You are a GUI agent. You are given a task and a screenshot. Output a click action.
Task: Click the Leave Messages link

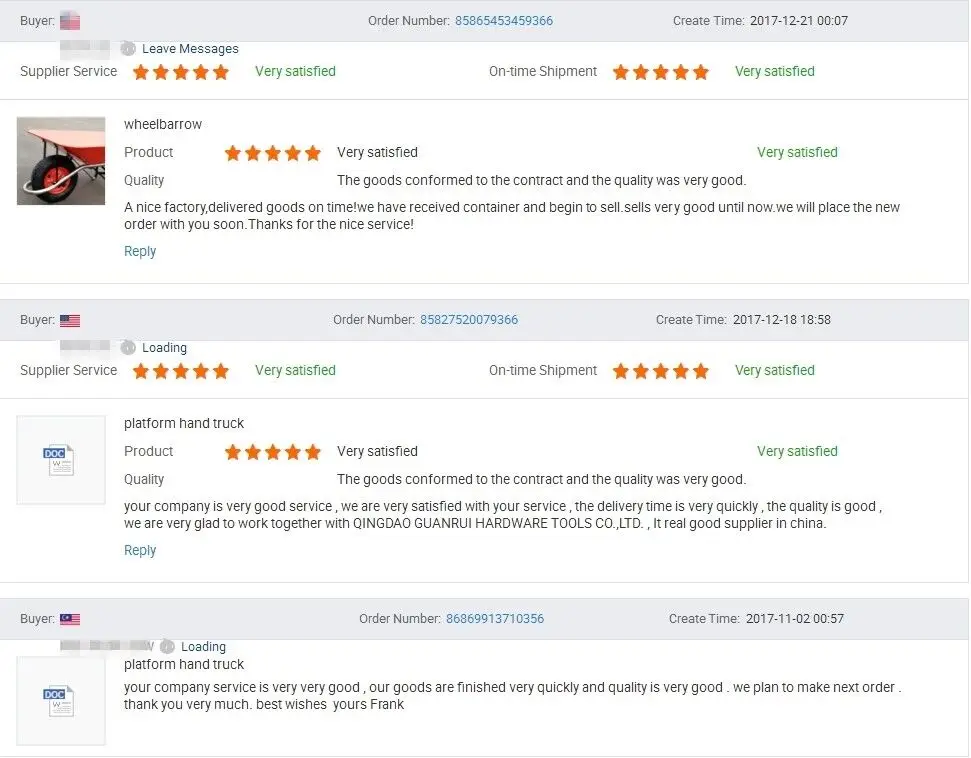190,49
